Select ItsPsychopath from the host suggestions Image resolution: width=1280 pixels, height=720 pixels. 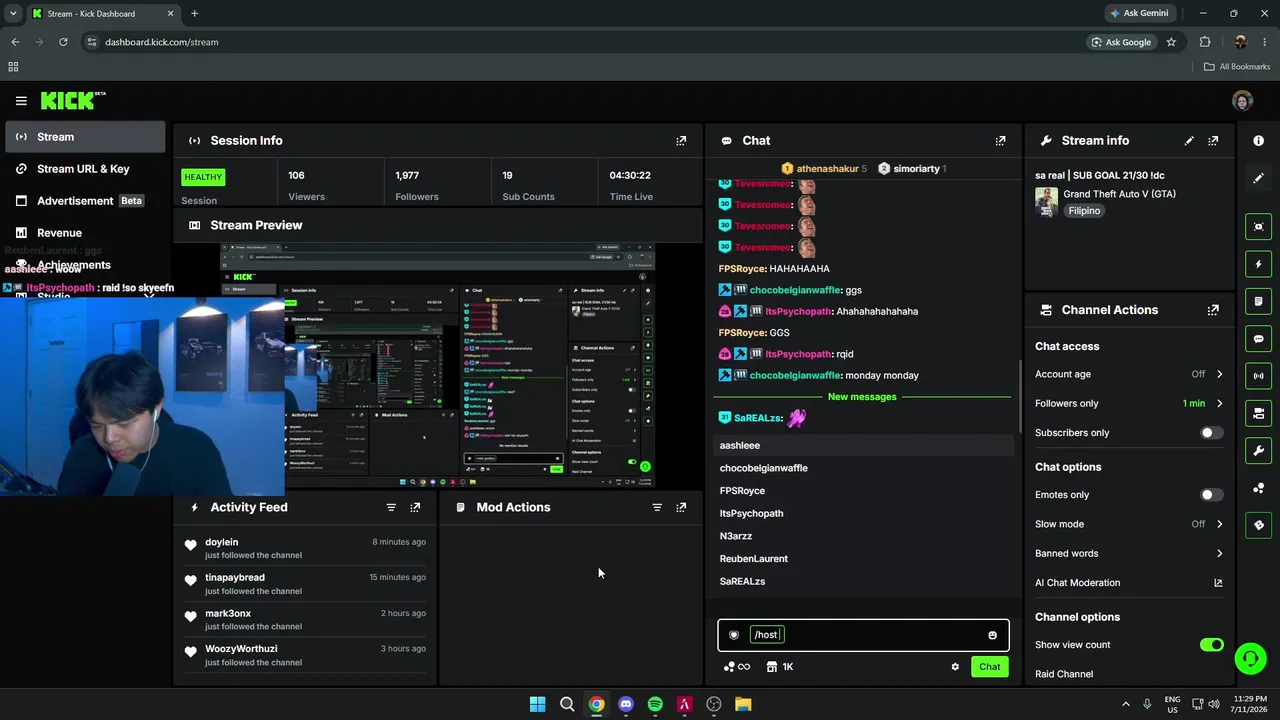coord(865,513)
